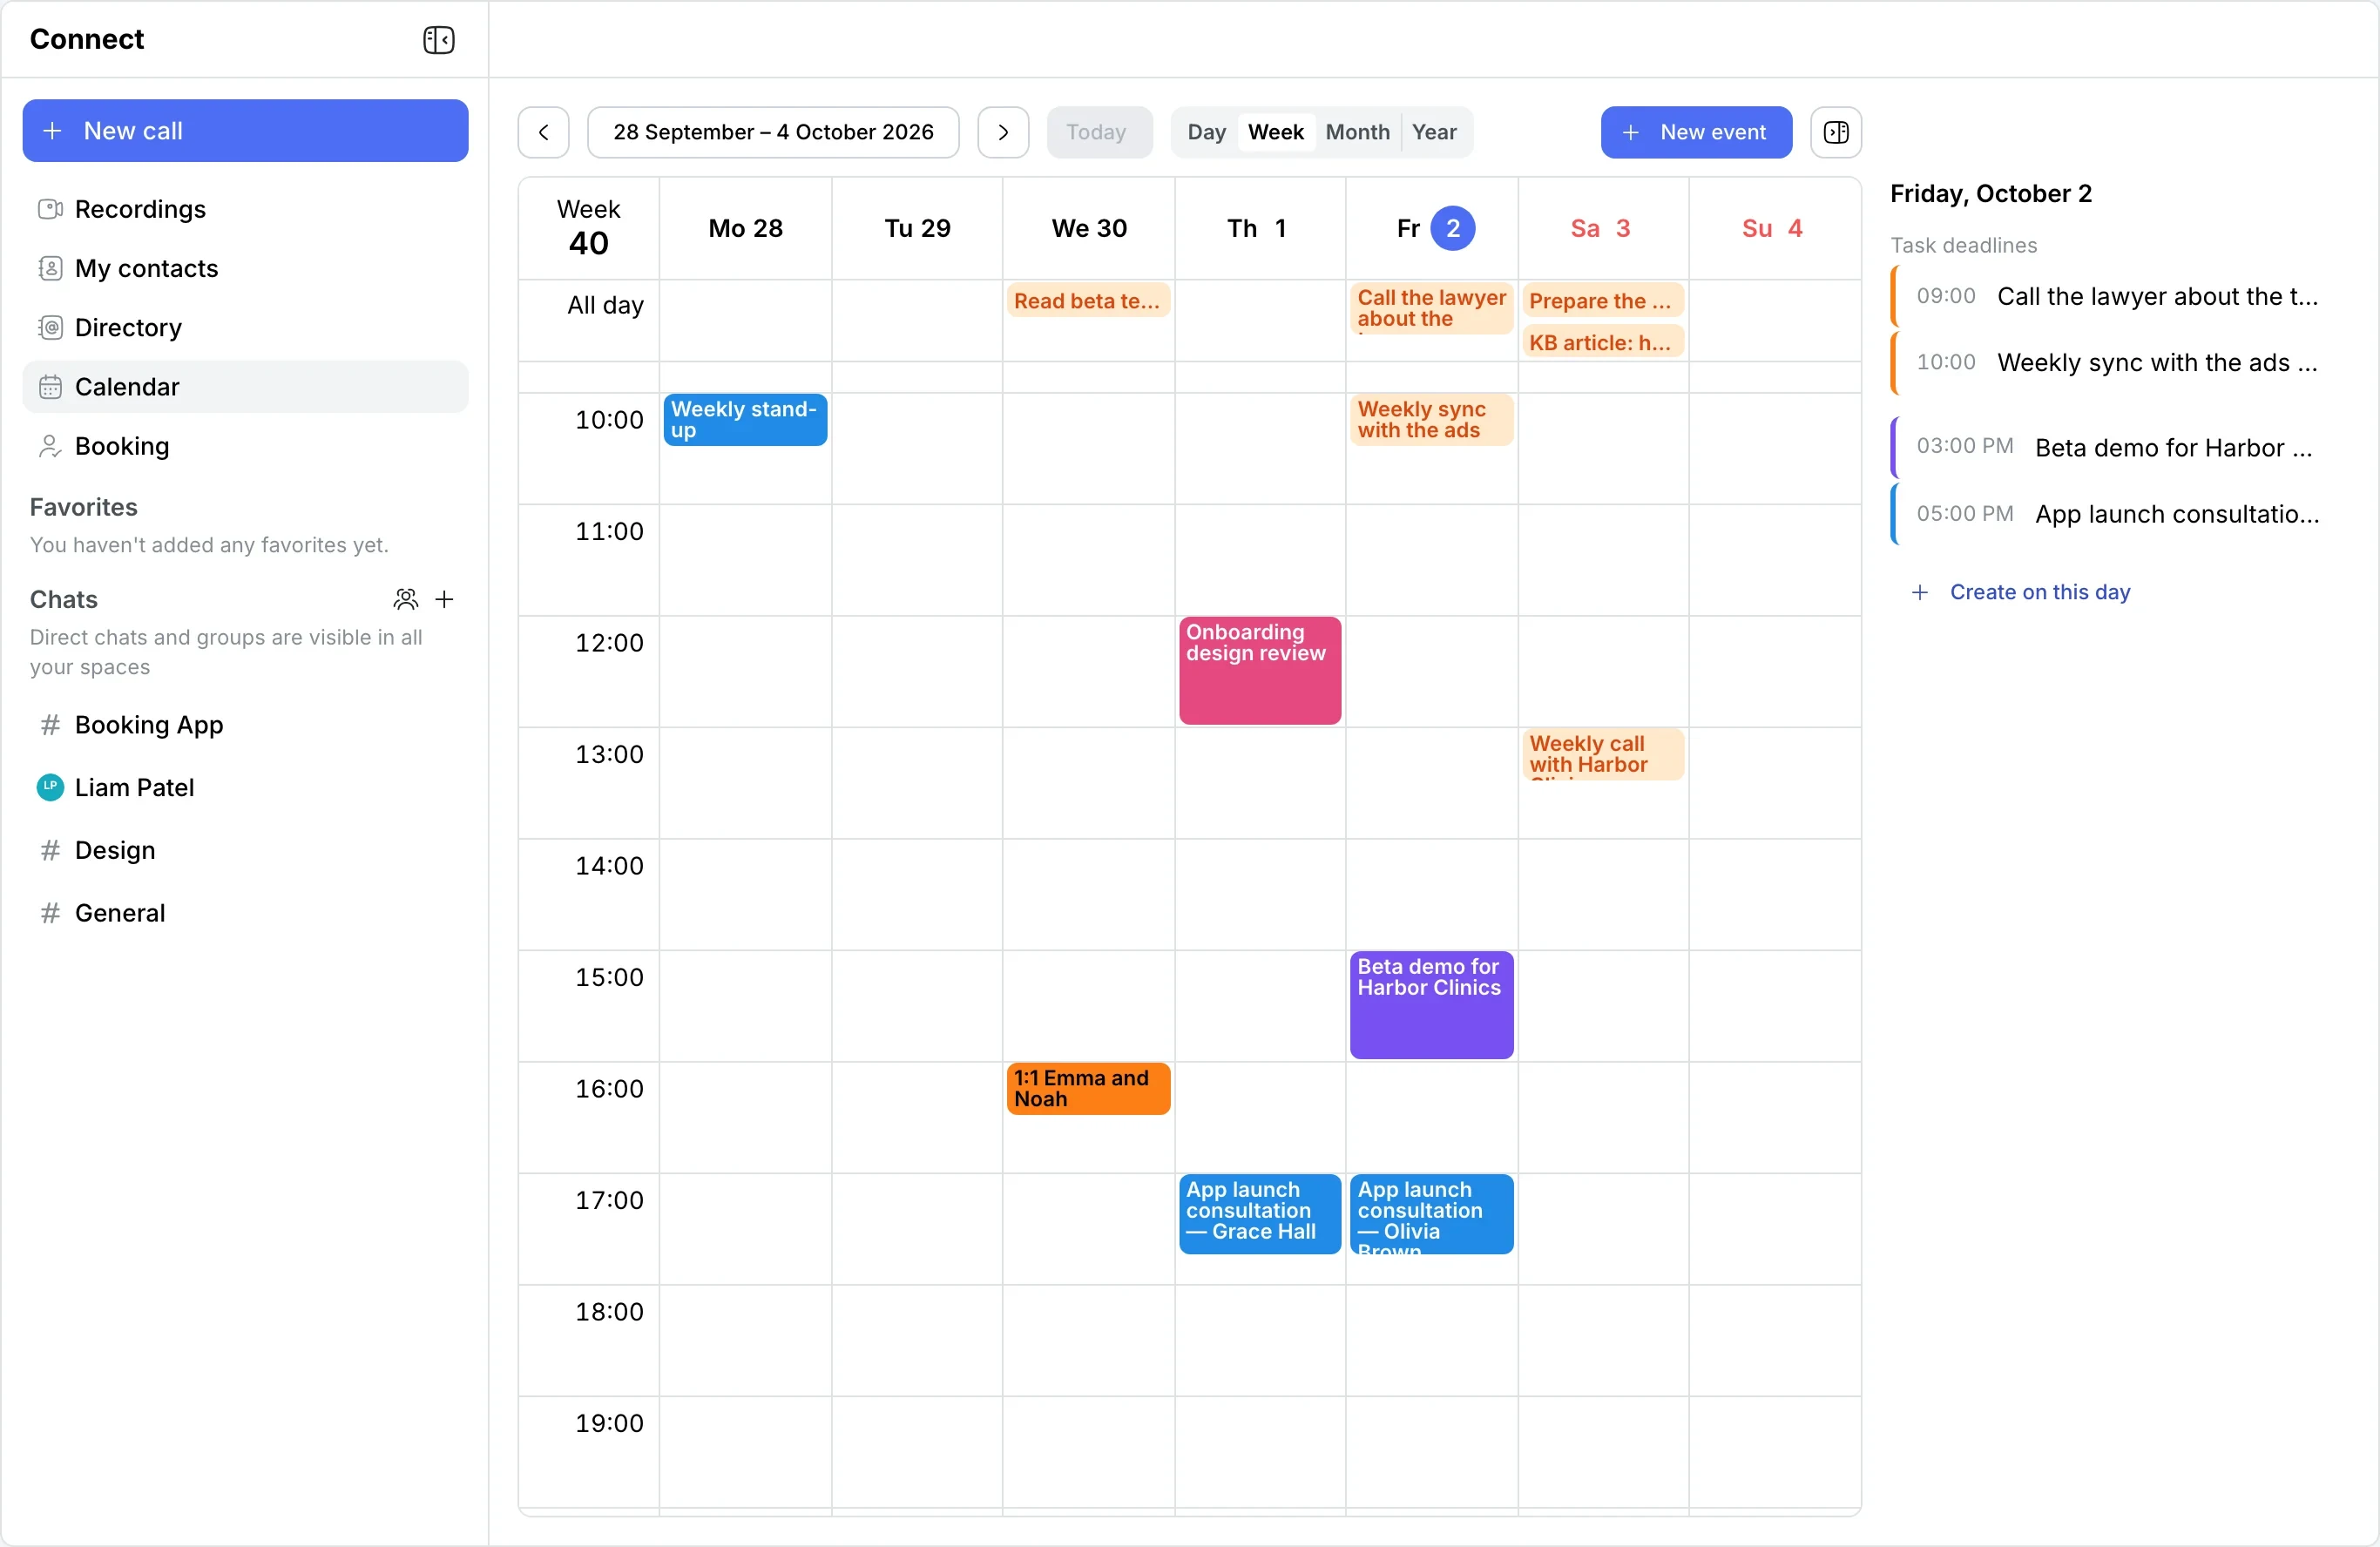Screen dimensions: 2380x1547
Task: Open Weekly call with Harbor event
Action: (1602, 754)
